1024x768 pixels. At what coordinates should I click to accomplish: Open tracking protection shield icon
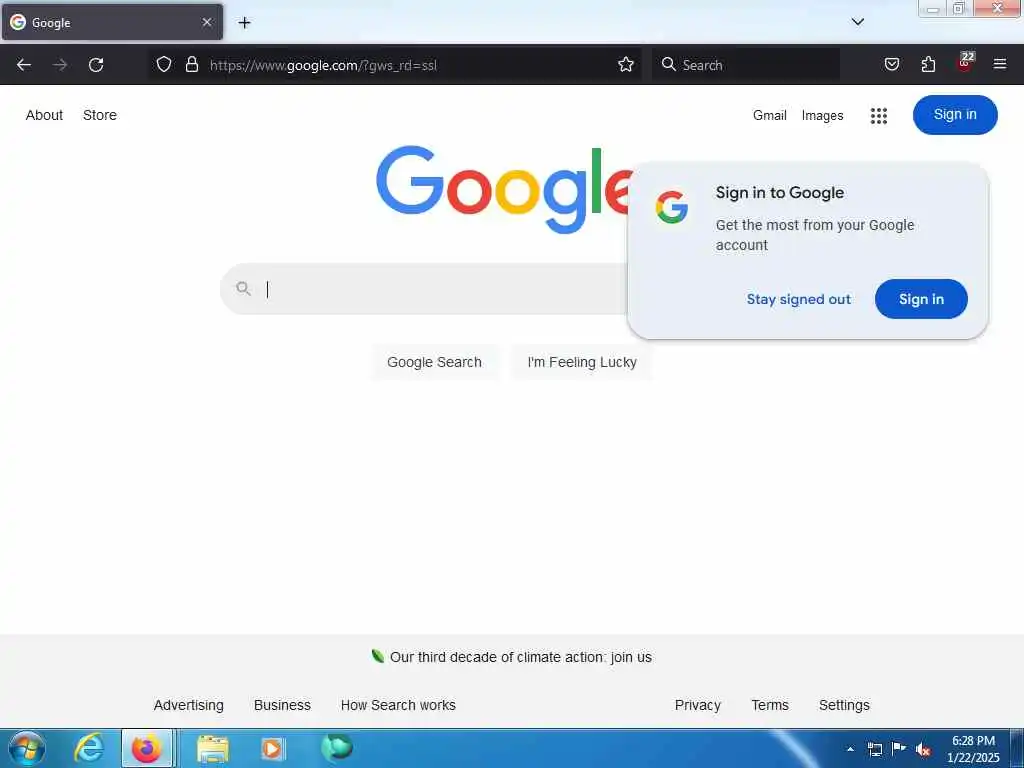click(164, 64)
